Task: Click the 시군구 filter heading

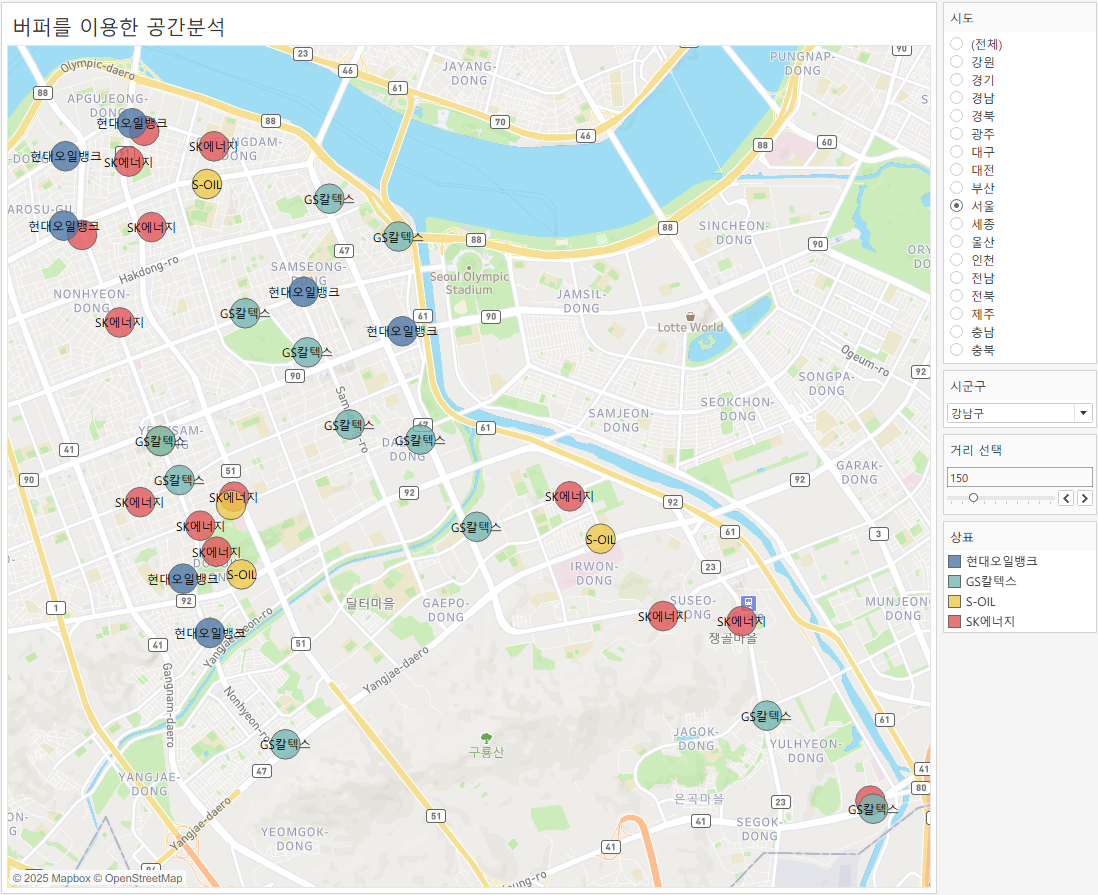Action: (968, 386)
